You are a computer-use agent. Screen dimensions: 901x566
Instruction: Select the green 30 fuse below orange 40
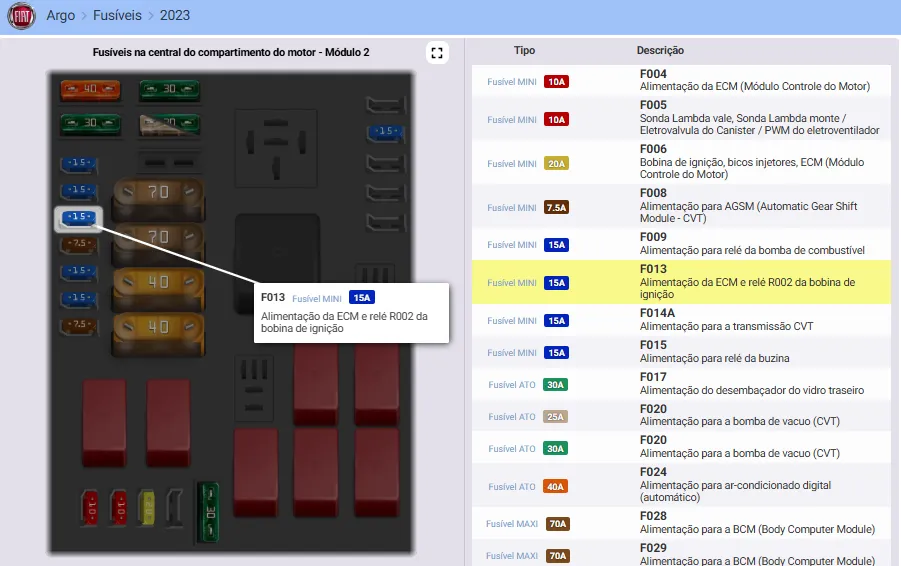click(x=90, y=124)
